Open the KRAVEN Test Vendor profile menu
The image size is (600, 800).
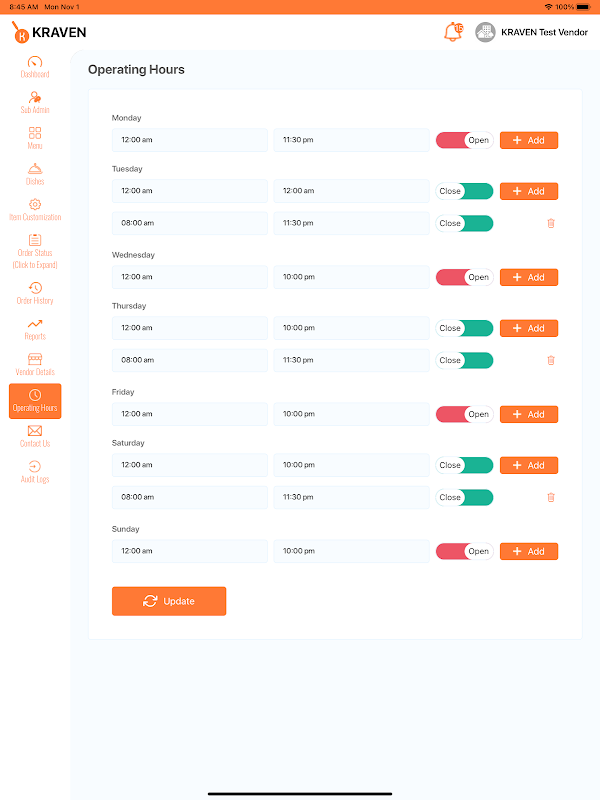(531, 32)
